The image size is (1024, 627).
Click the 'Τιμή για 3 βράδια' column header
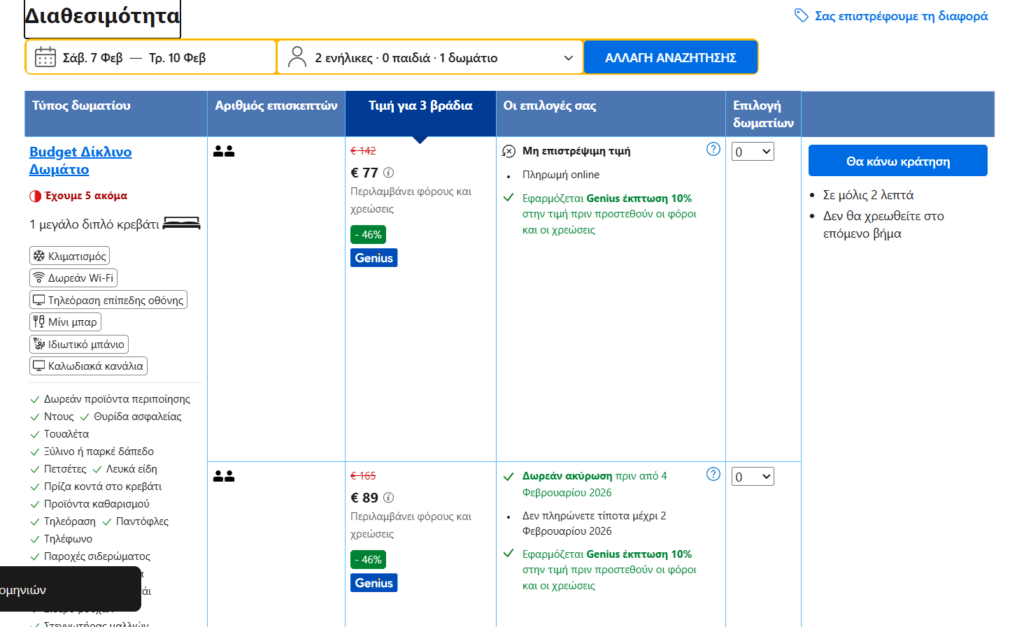pyautogui.click(x=420, y=105)
